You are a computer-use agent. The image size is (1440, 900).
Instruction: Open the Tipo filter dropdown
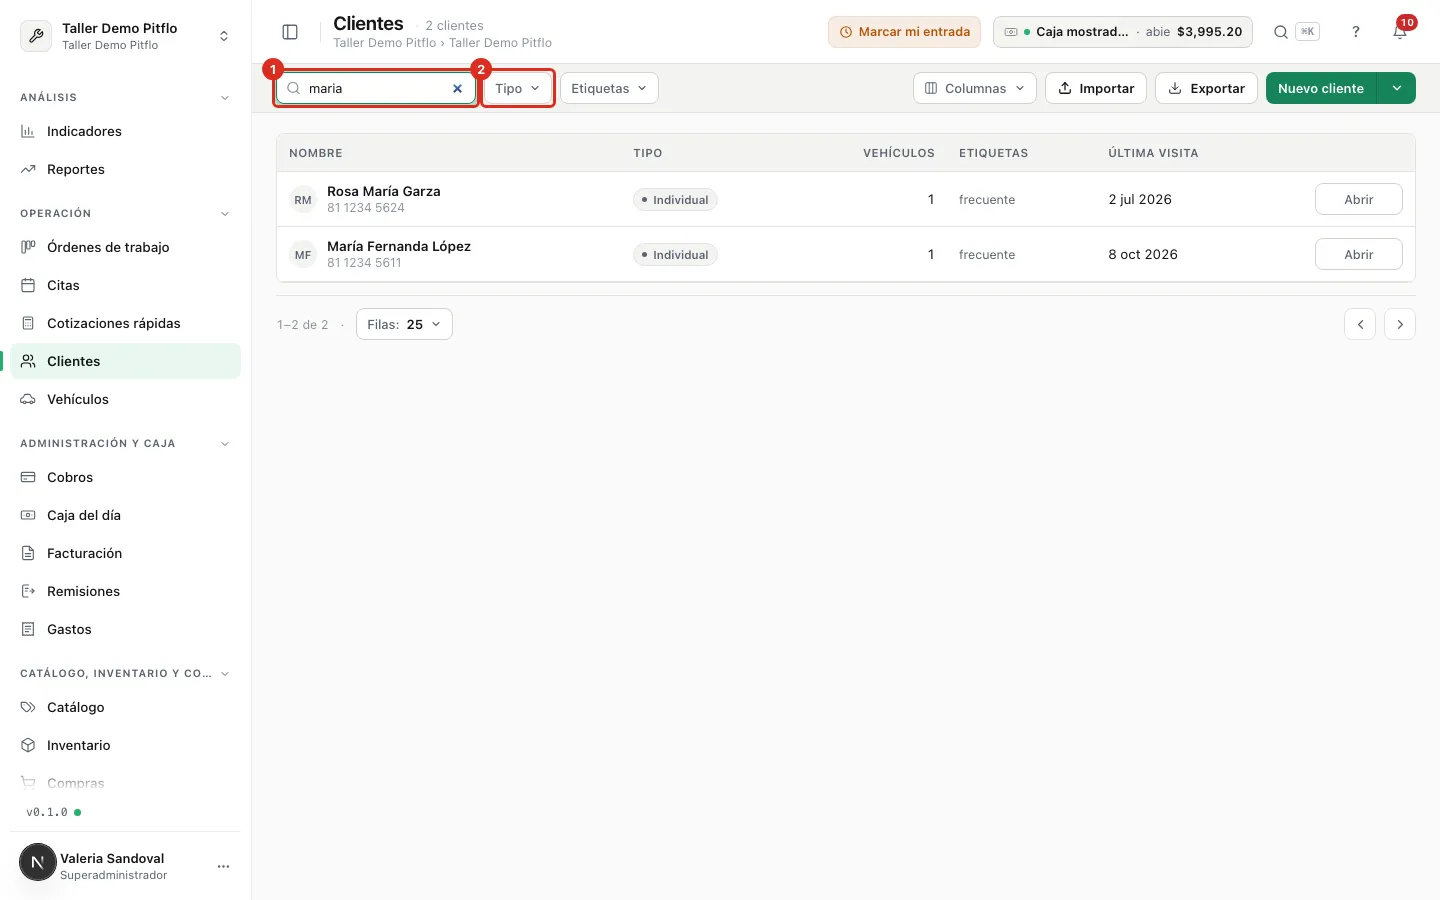[518, 88]
